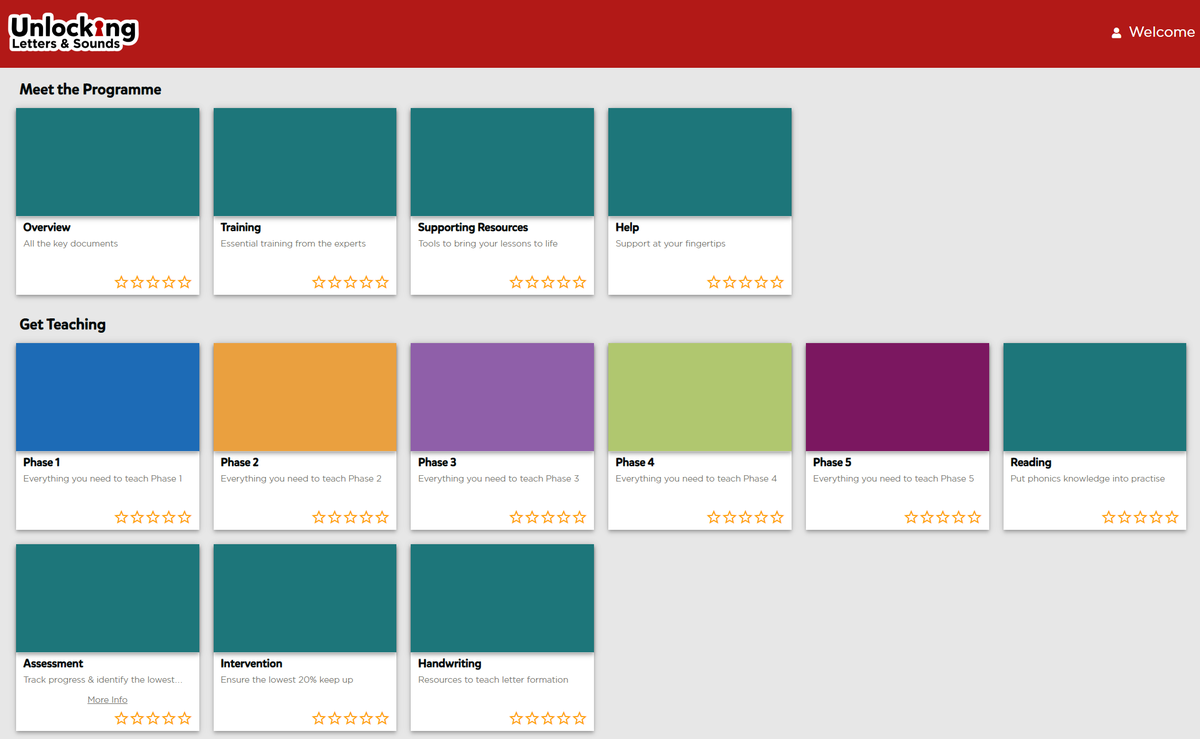Rate Overview five stars
Viewport: 1200px width, 739px height.
tap(185, 283)
